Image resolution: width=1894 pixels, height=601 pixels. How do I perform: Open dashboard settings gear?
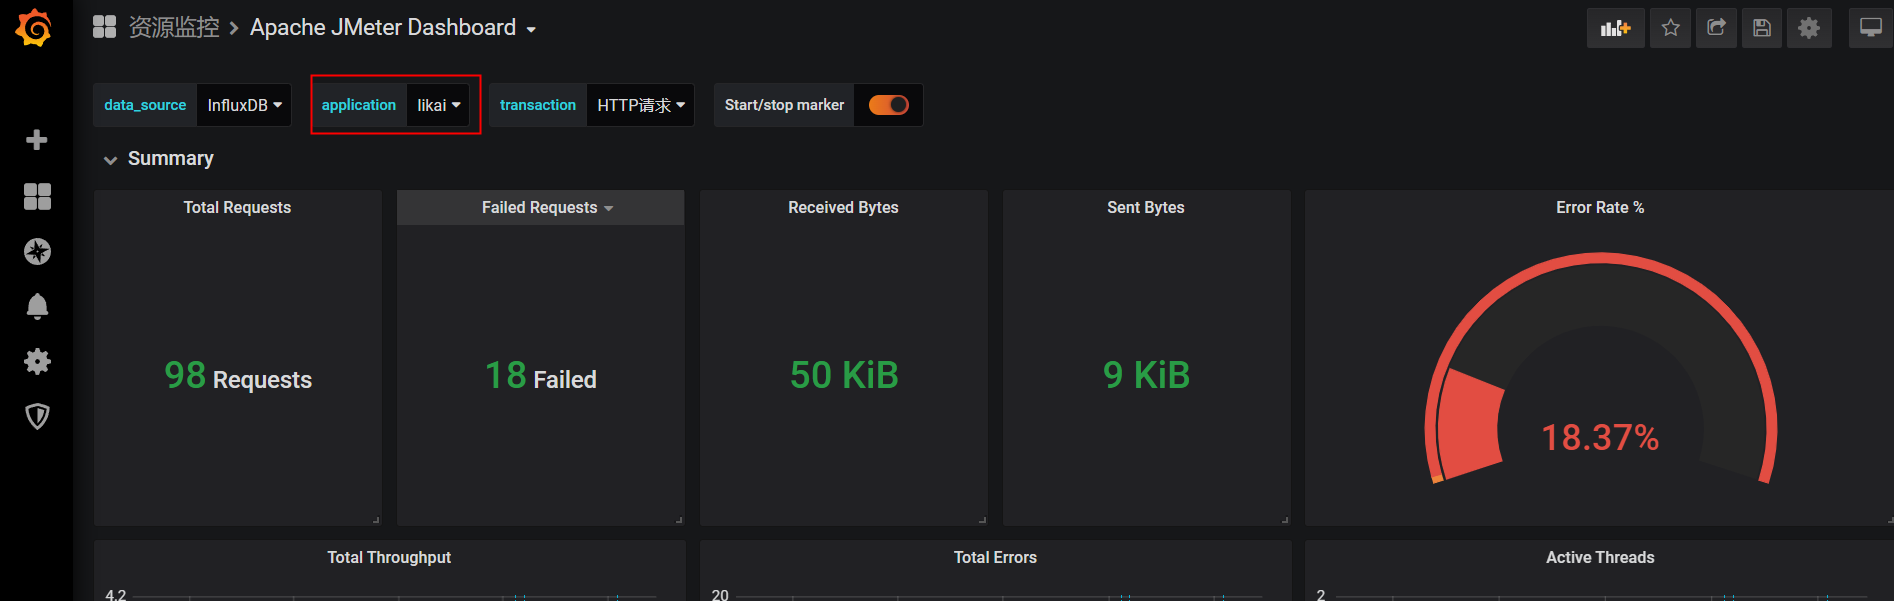(x=1808, y=28)
